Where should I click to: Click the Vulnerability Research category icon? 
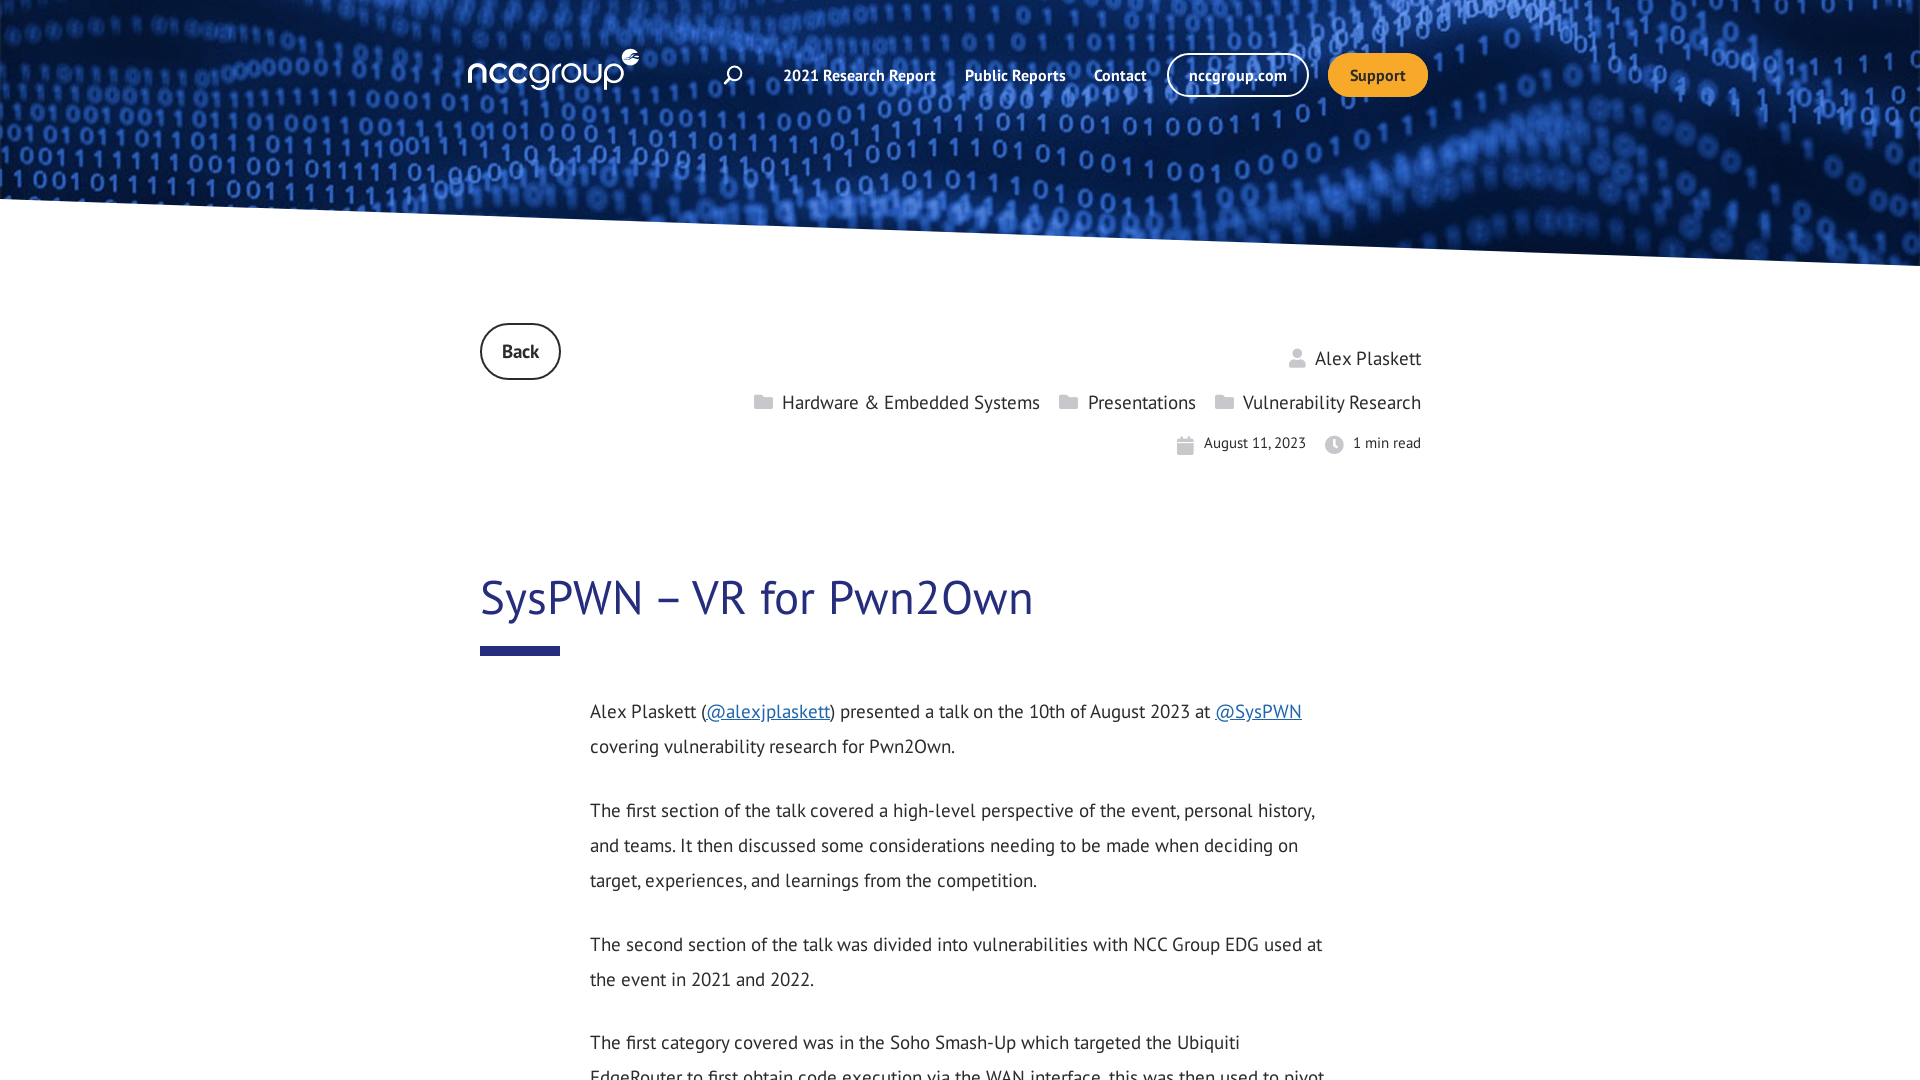coord(1224,402)
